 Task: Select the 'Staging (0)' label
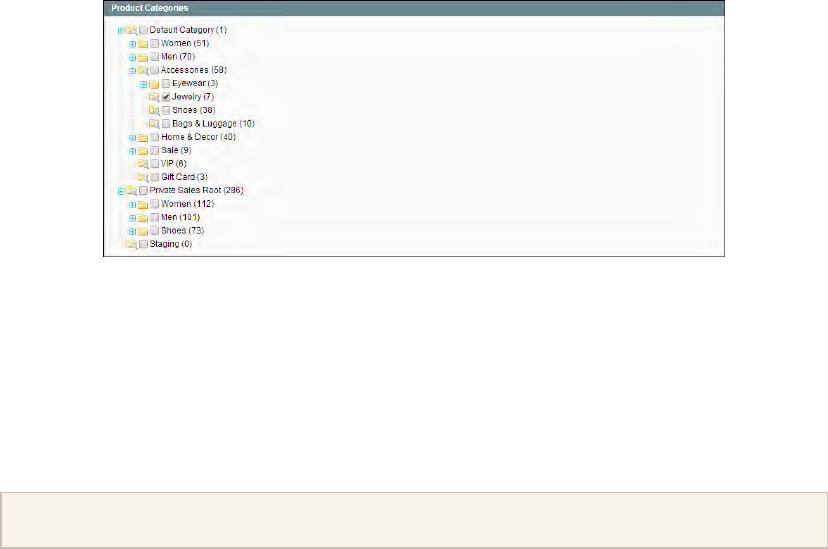pyautogui.click(x=171, y=244)
